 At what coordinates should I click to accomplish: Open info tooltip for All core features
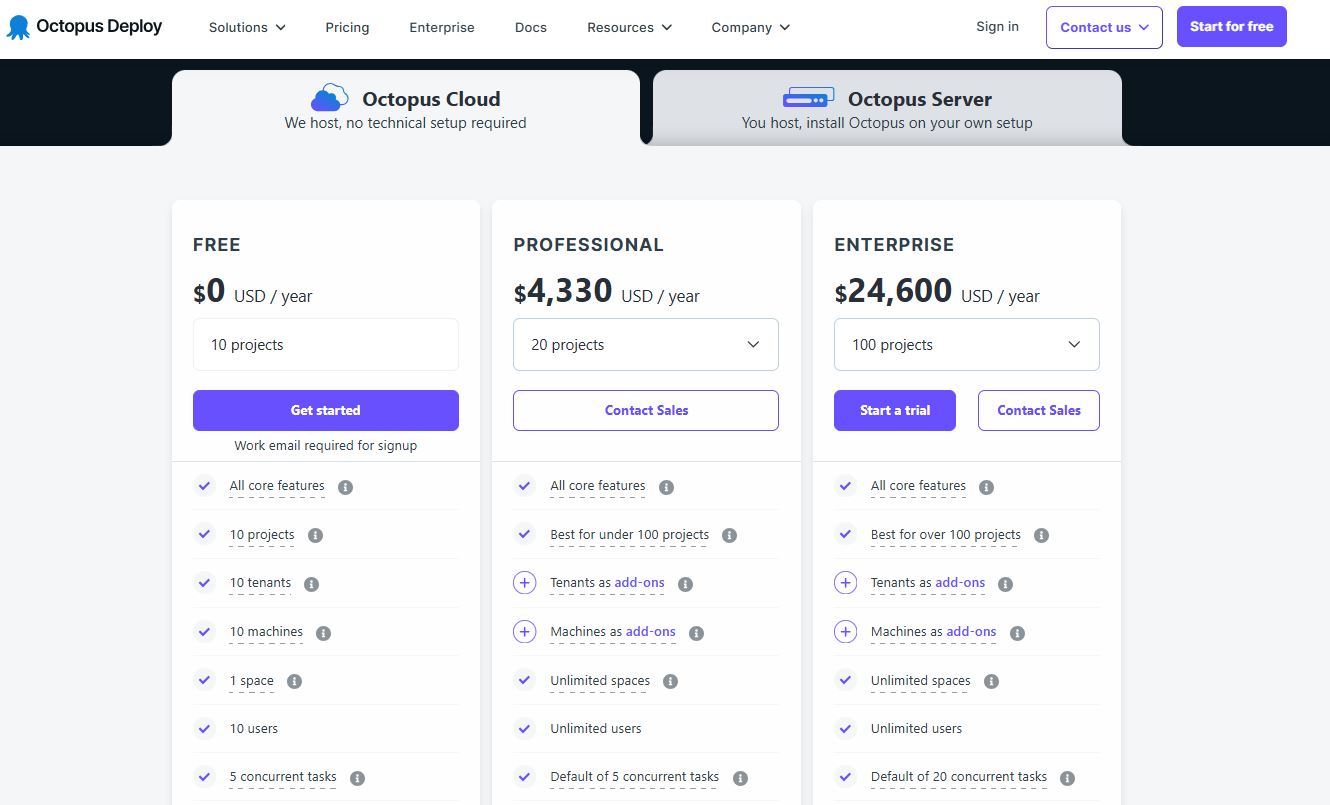point(345,487)
